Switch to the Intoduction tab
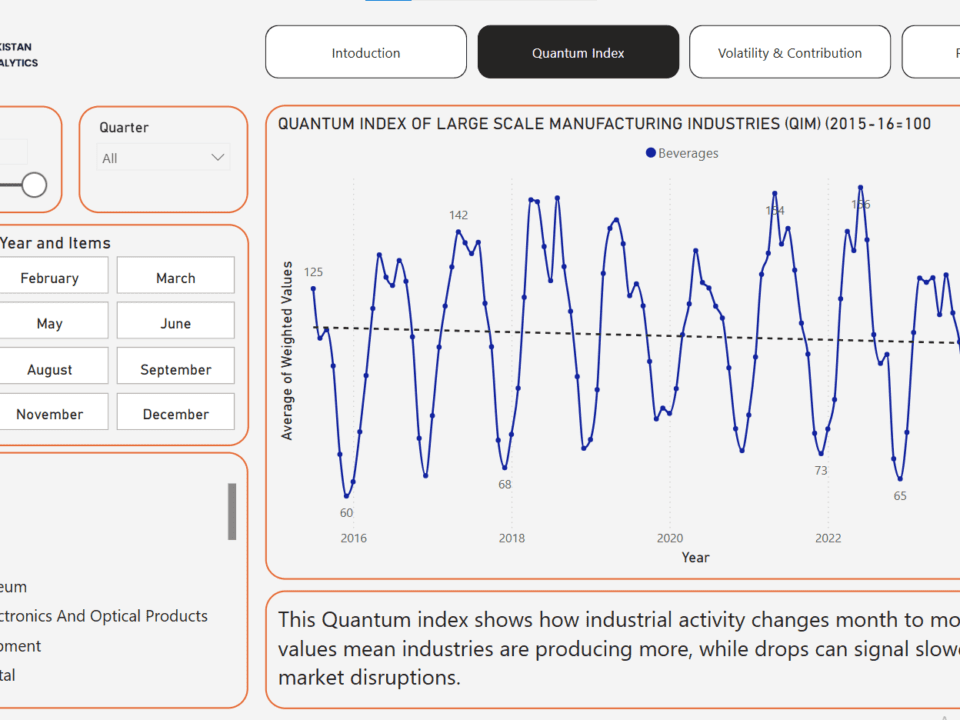This screenshot has height=720, width=960. [366, 53]
